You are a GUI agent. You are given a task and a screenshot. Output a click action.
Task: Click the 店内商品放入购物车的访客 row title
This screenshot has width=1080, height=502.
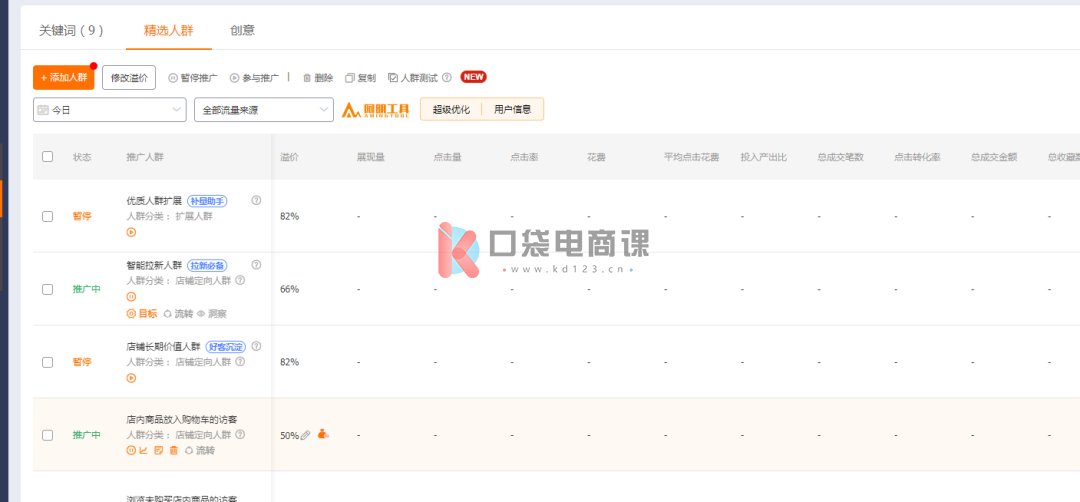click(x=183, y=419)
